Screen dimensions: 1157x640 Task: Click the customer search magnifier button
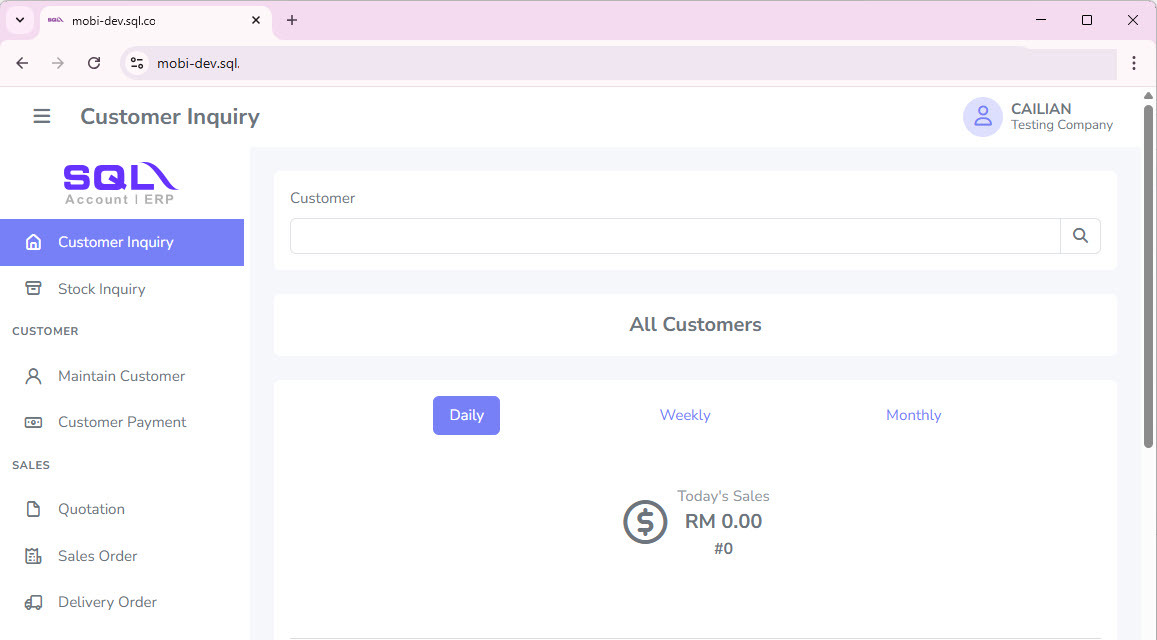(1080, 236)
